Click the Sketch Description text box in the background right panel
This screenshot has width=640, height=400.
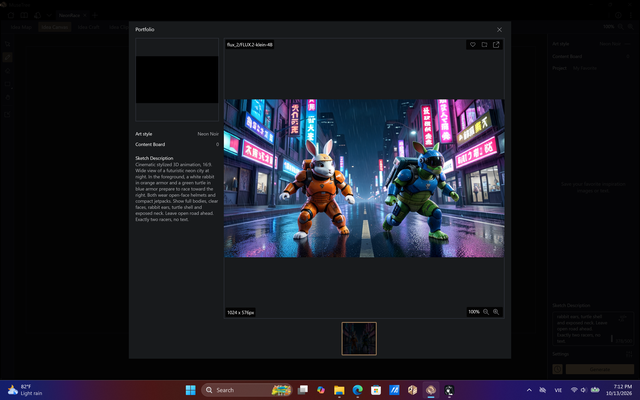tap(593, 328)
